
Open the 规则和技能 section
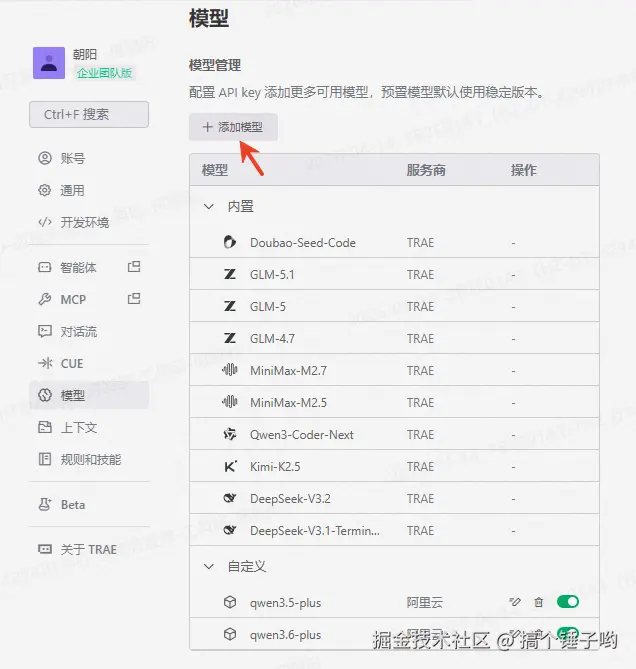91,460
